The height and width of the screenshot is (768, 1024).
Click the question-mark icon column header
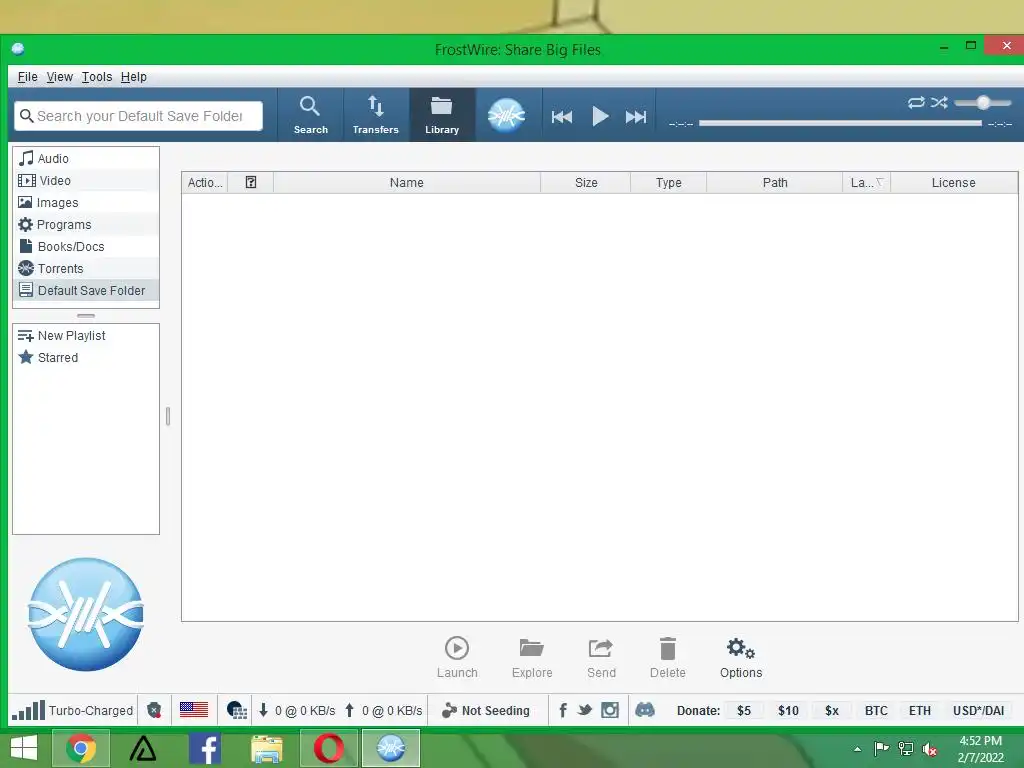point(251,183)
